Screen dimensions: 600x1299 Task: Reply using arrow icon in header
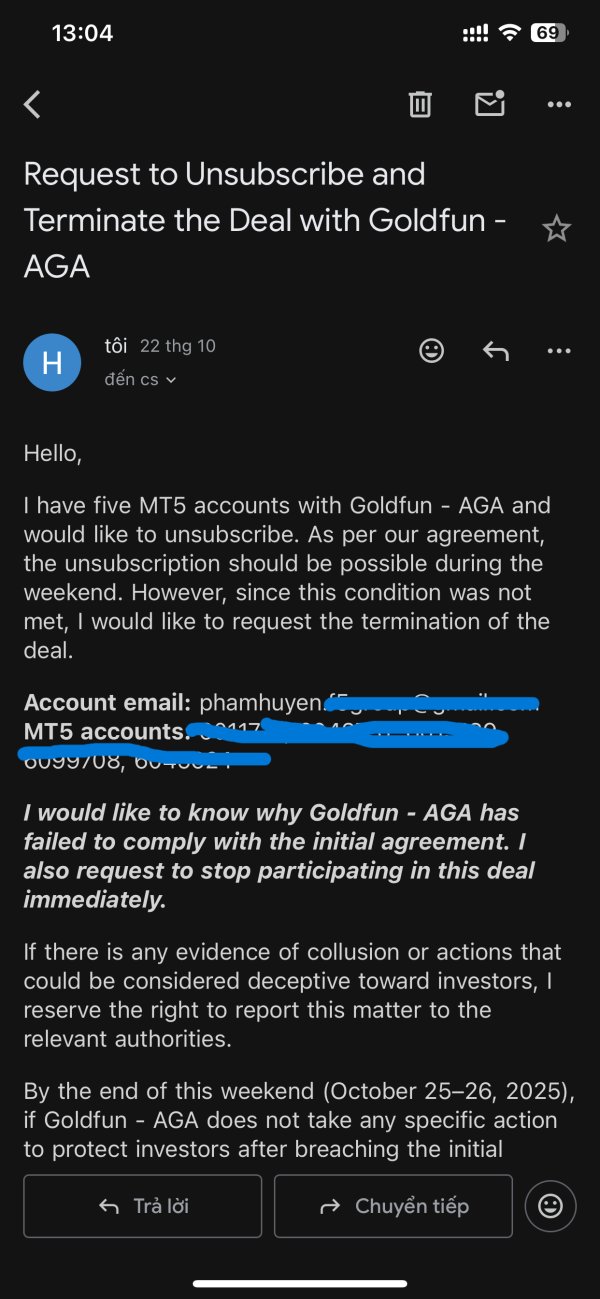coord(495,350)
